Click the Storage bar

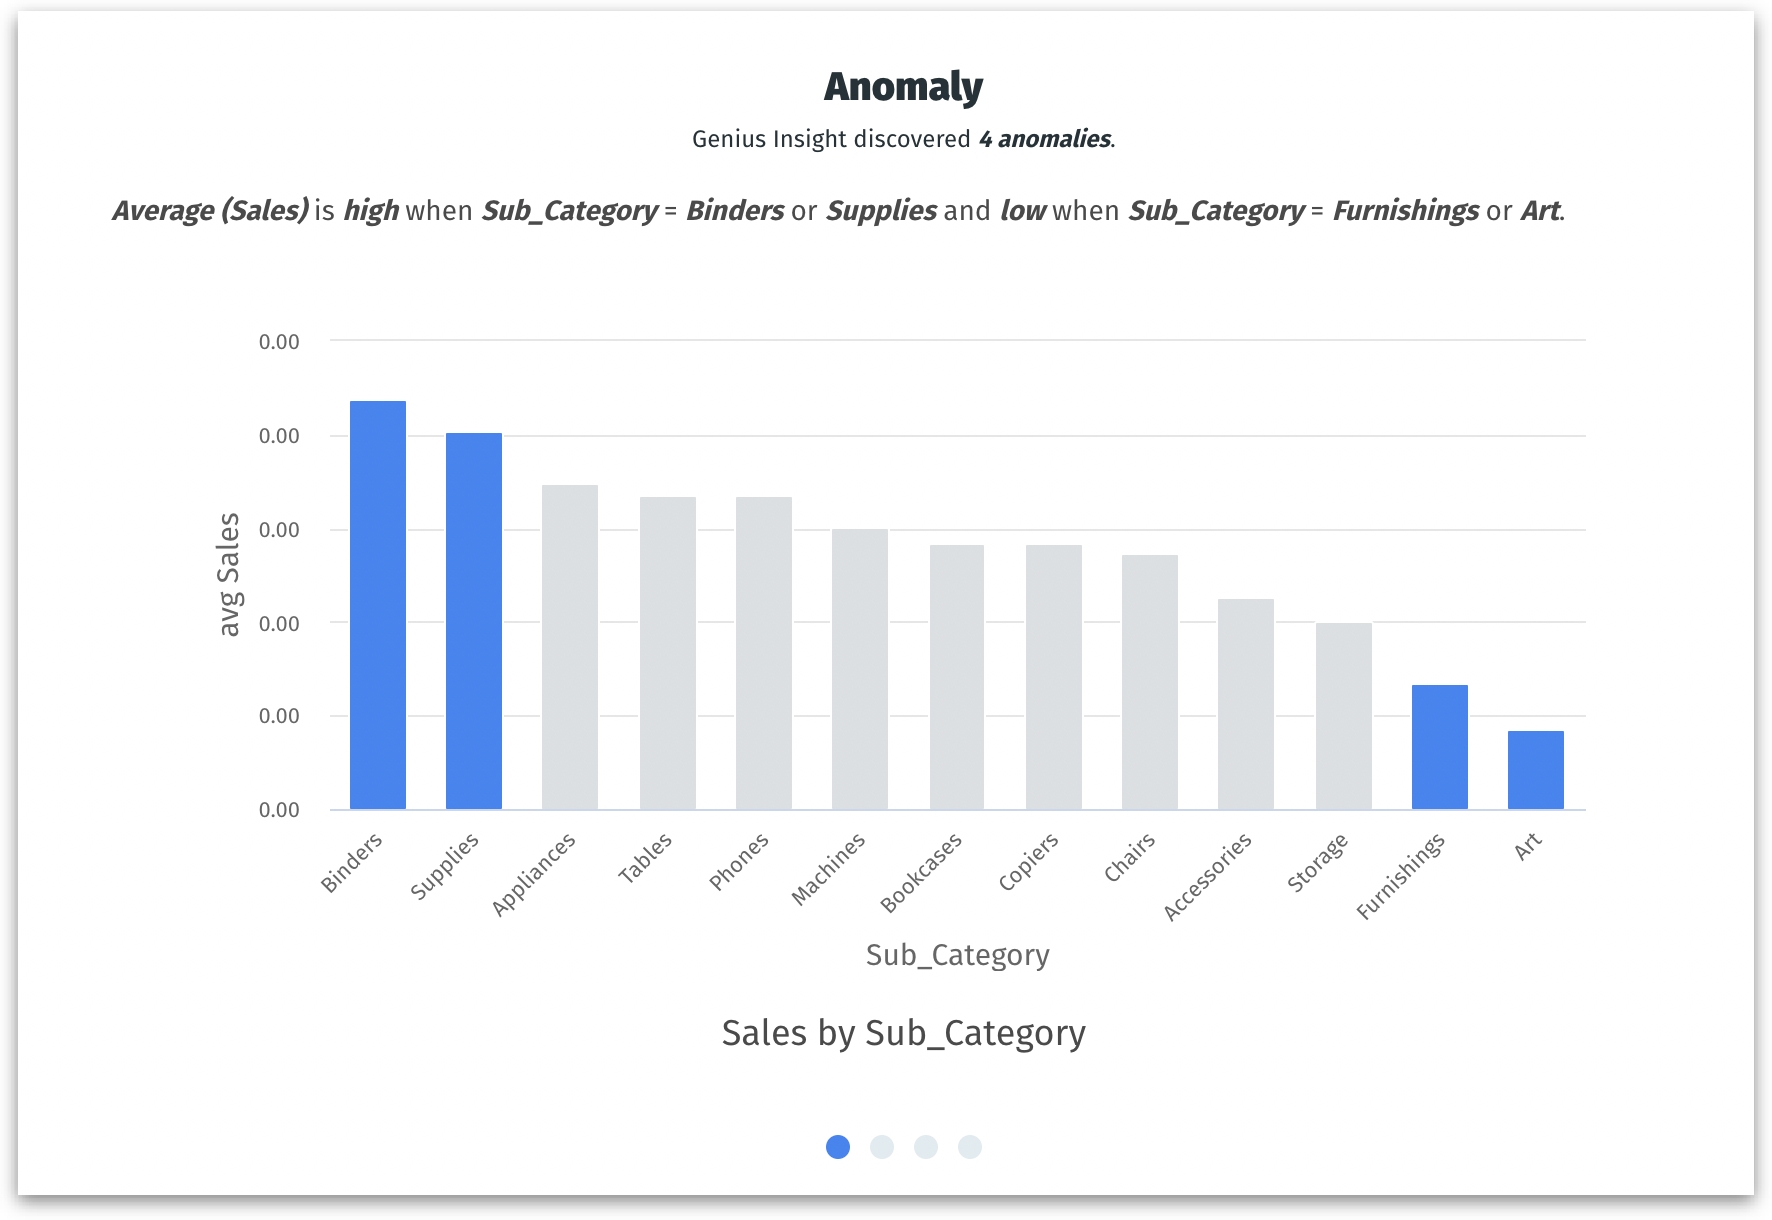1344,716
